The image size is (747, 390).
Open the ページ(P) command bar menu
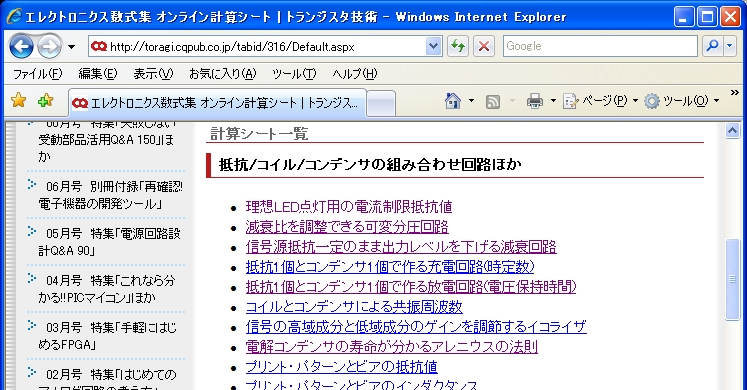(600, 101)
